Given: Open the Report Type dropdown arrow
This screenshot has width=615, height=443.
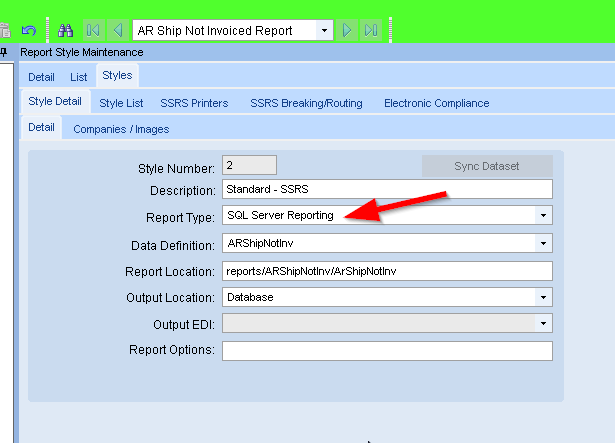Looking at the screenshot, I should 543,215.
